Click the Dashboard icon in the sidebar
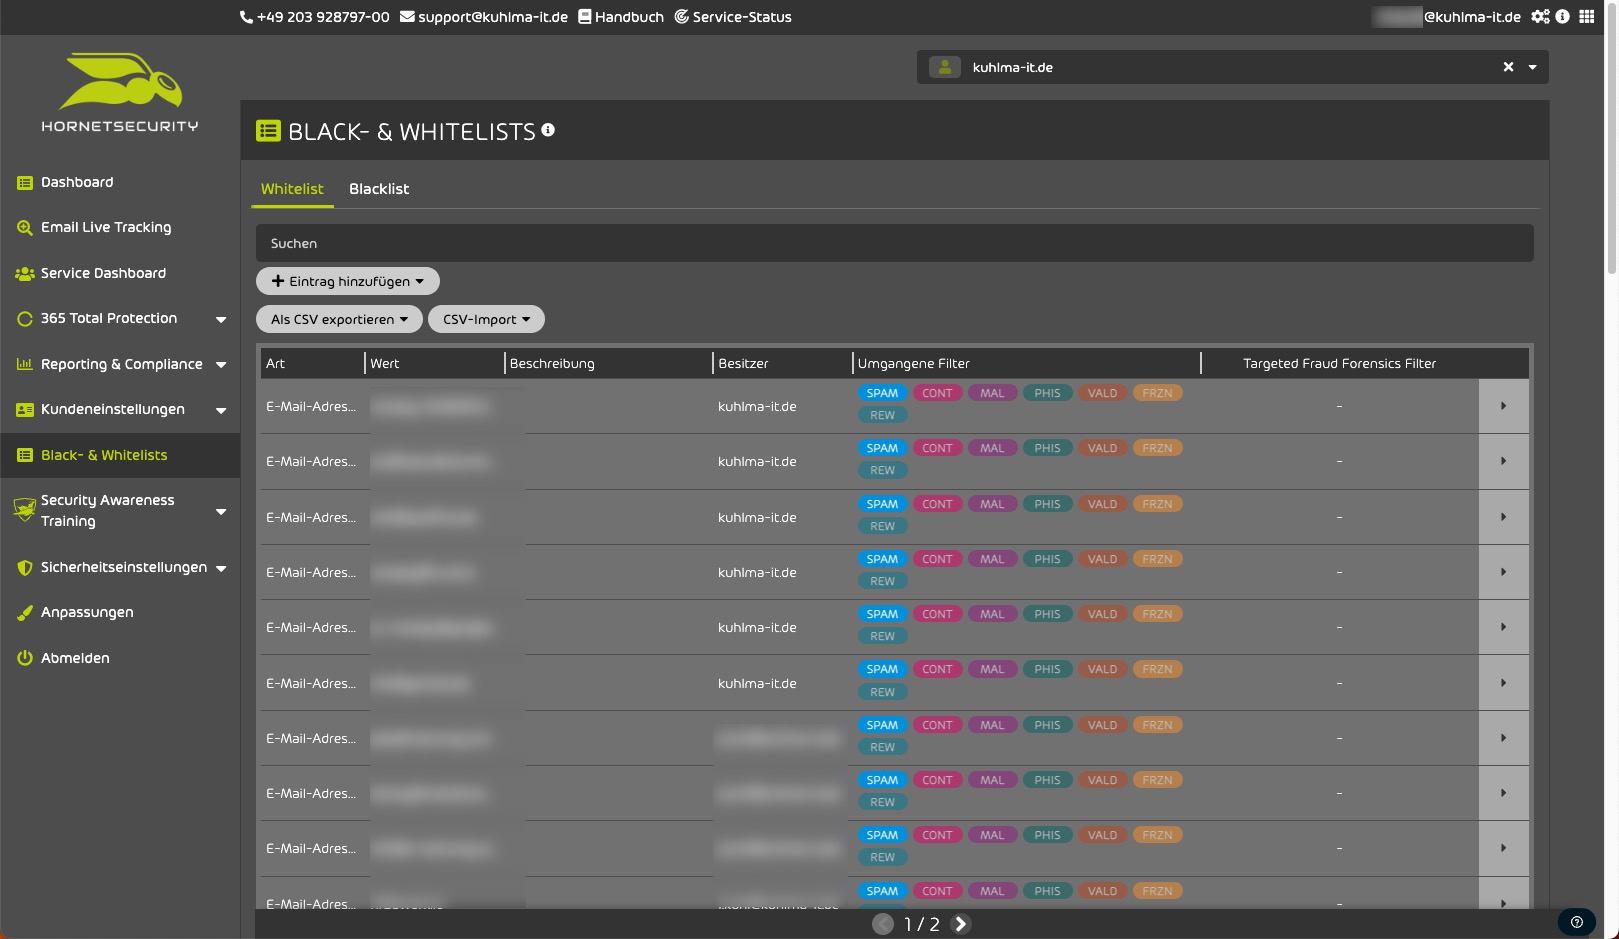The width and height of the screenshot is (1619, 939). point(25,183)
